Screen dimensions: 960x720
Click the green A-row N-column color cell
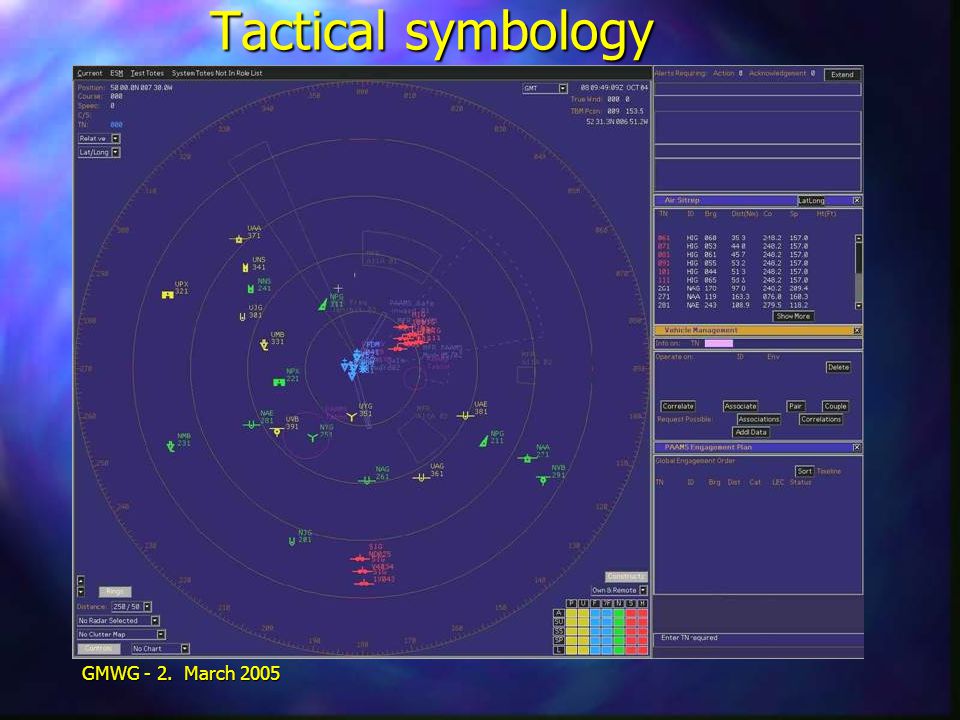(618, 612)
